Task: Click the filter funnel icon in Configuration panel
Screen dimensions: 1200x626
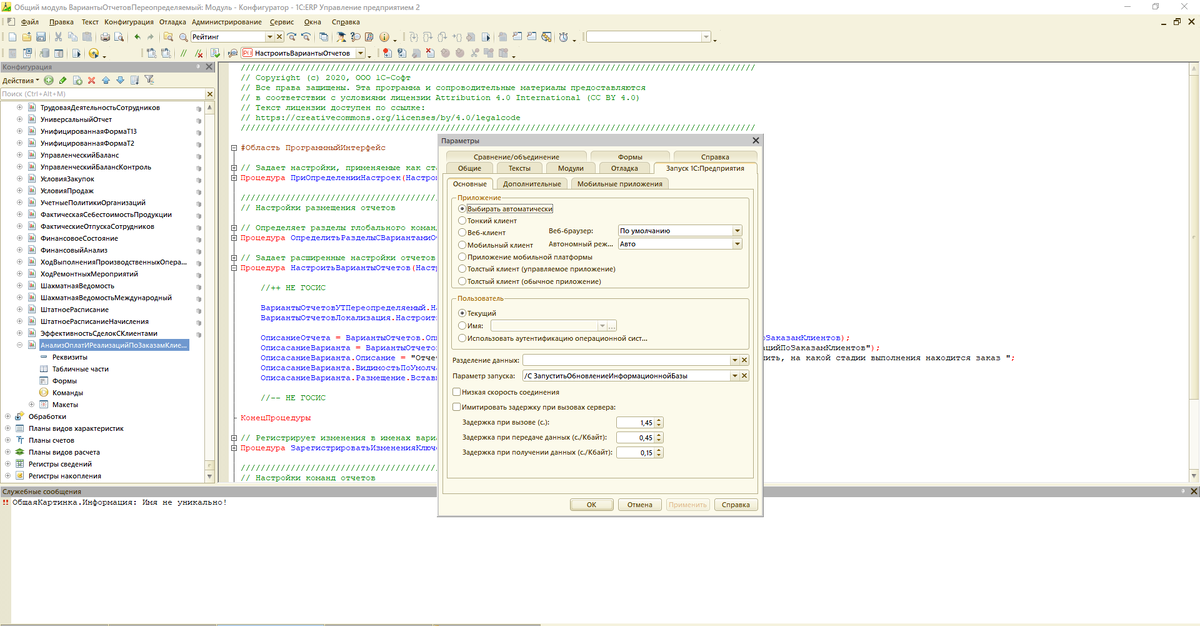Action: tap(149, 80)
